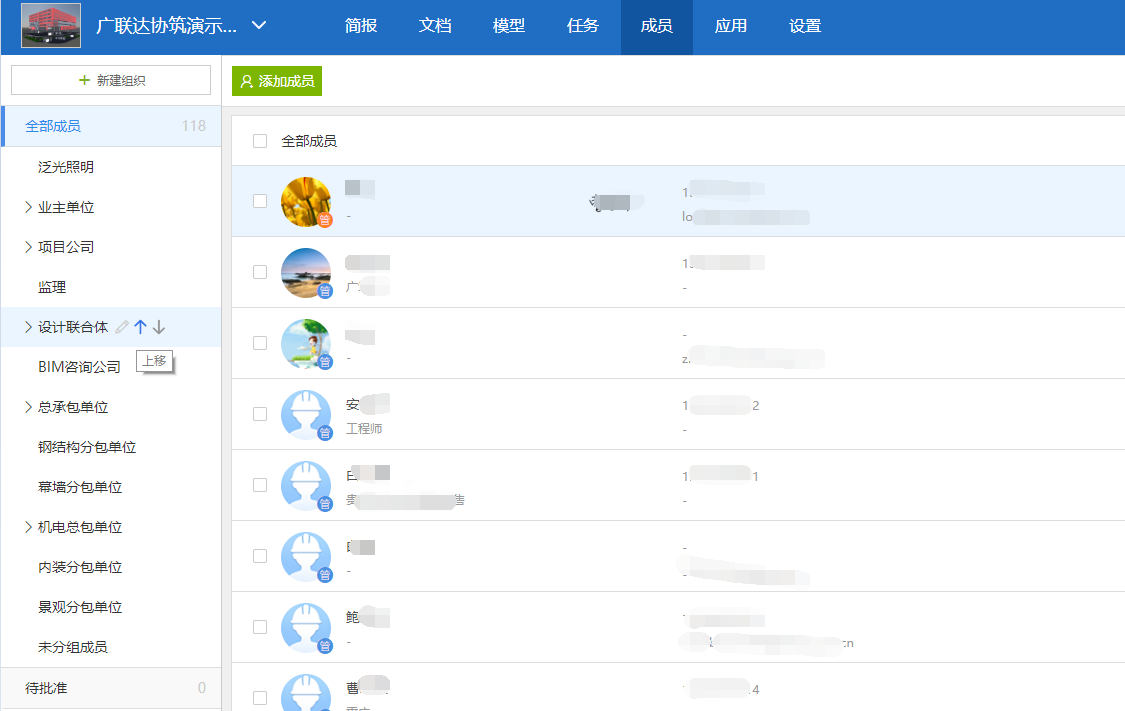This screenshot has height=711, width=1125.
Task: Click the project logo thumbnail at top left
Action: pos(52,26)
